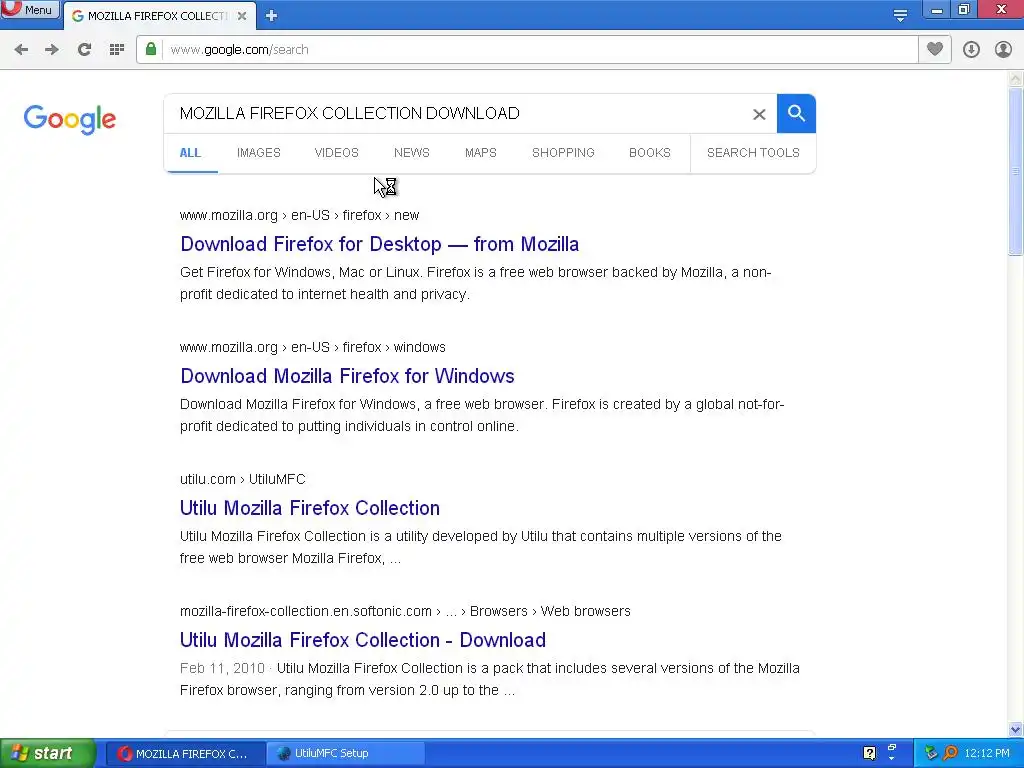Click the Google logo
1024x768 pixels.
click(x=69, y=119)
